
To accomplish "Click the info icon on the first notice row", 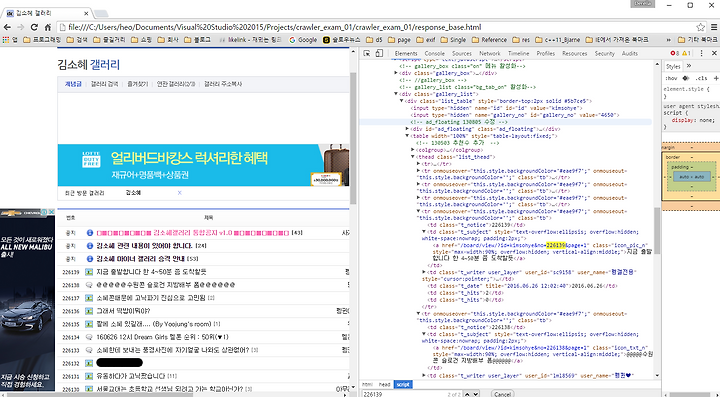I will (90, 233).
